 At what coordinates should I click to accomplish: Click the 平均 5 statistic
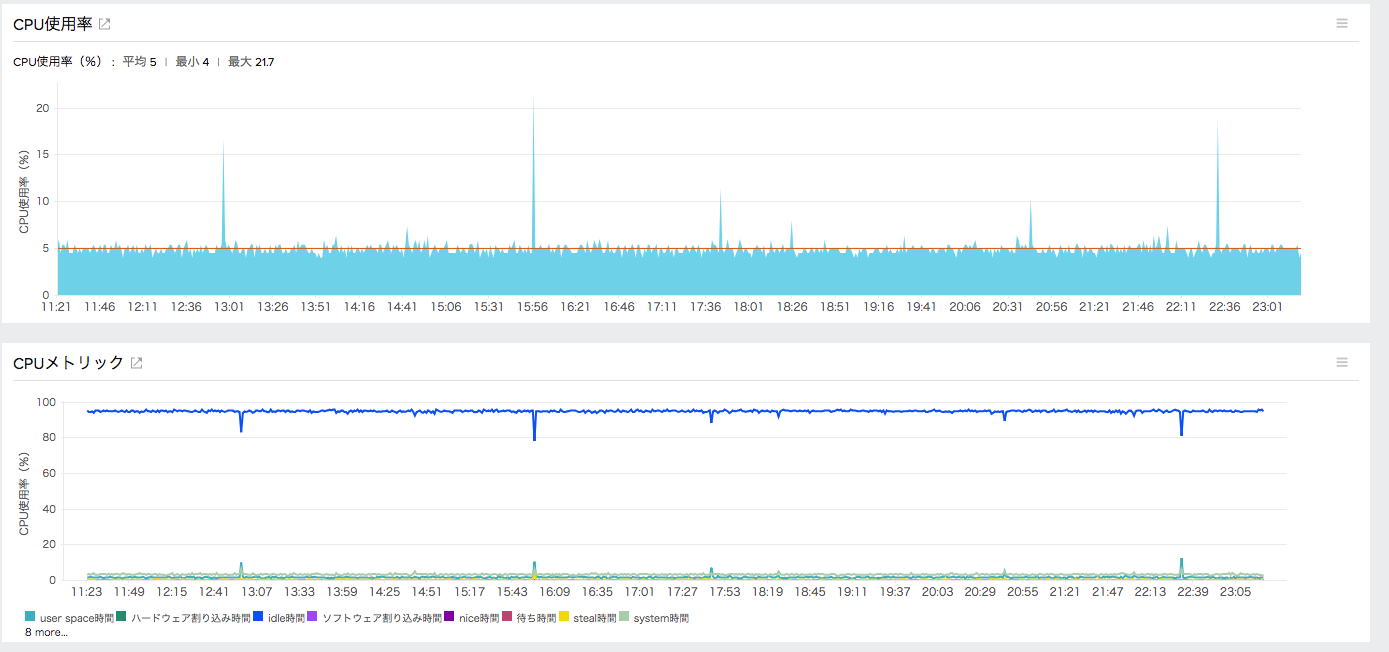point(139,62)
